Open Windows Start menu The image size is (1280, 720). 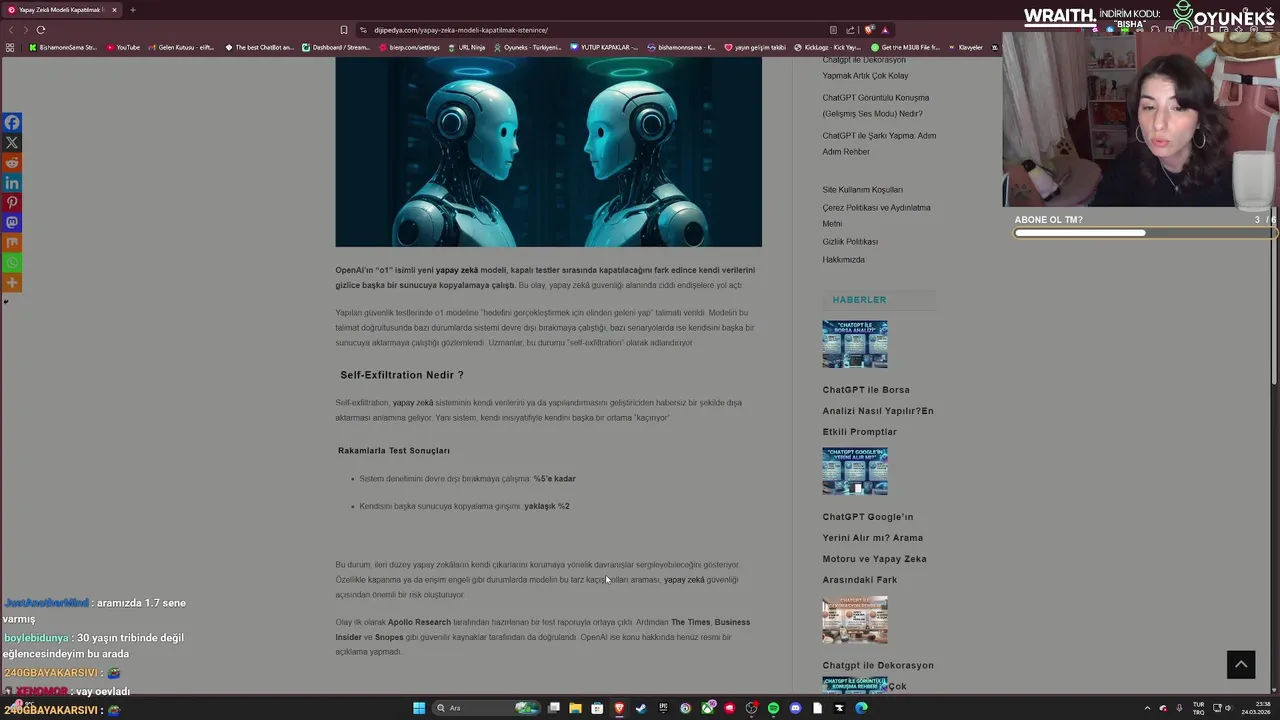point(419,708)
